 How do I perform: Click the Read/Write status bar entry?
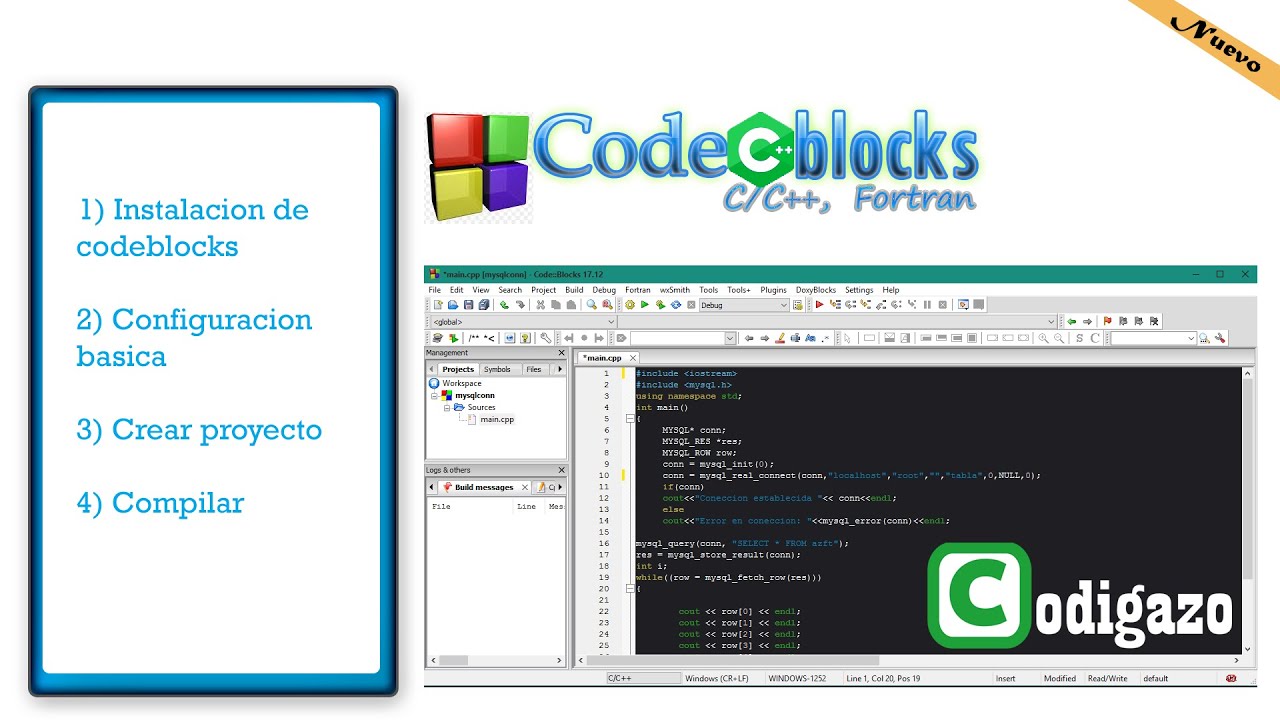tap(1107, 678)
